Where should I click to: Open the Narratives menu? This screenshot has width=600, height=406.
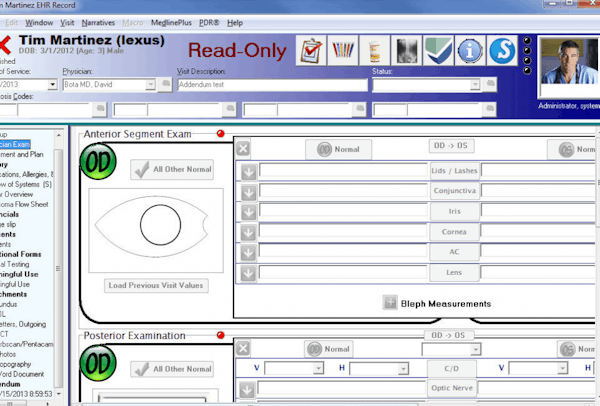[x=98, y=23]
